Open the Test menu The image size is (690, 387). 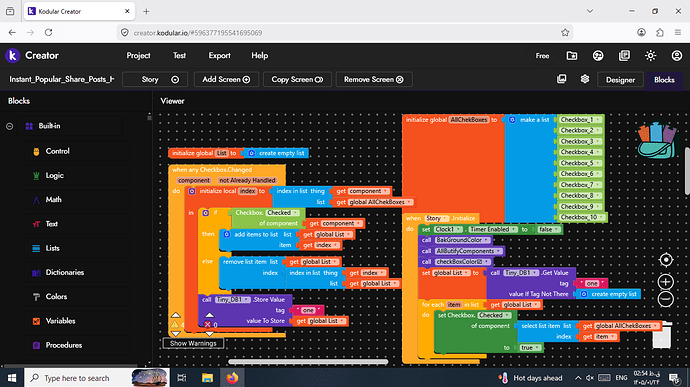tap(179, 55)
